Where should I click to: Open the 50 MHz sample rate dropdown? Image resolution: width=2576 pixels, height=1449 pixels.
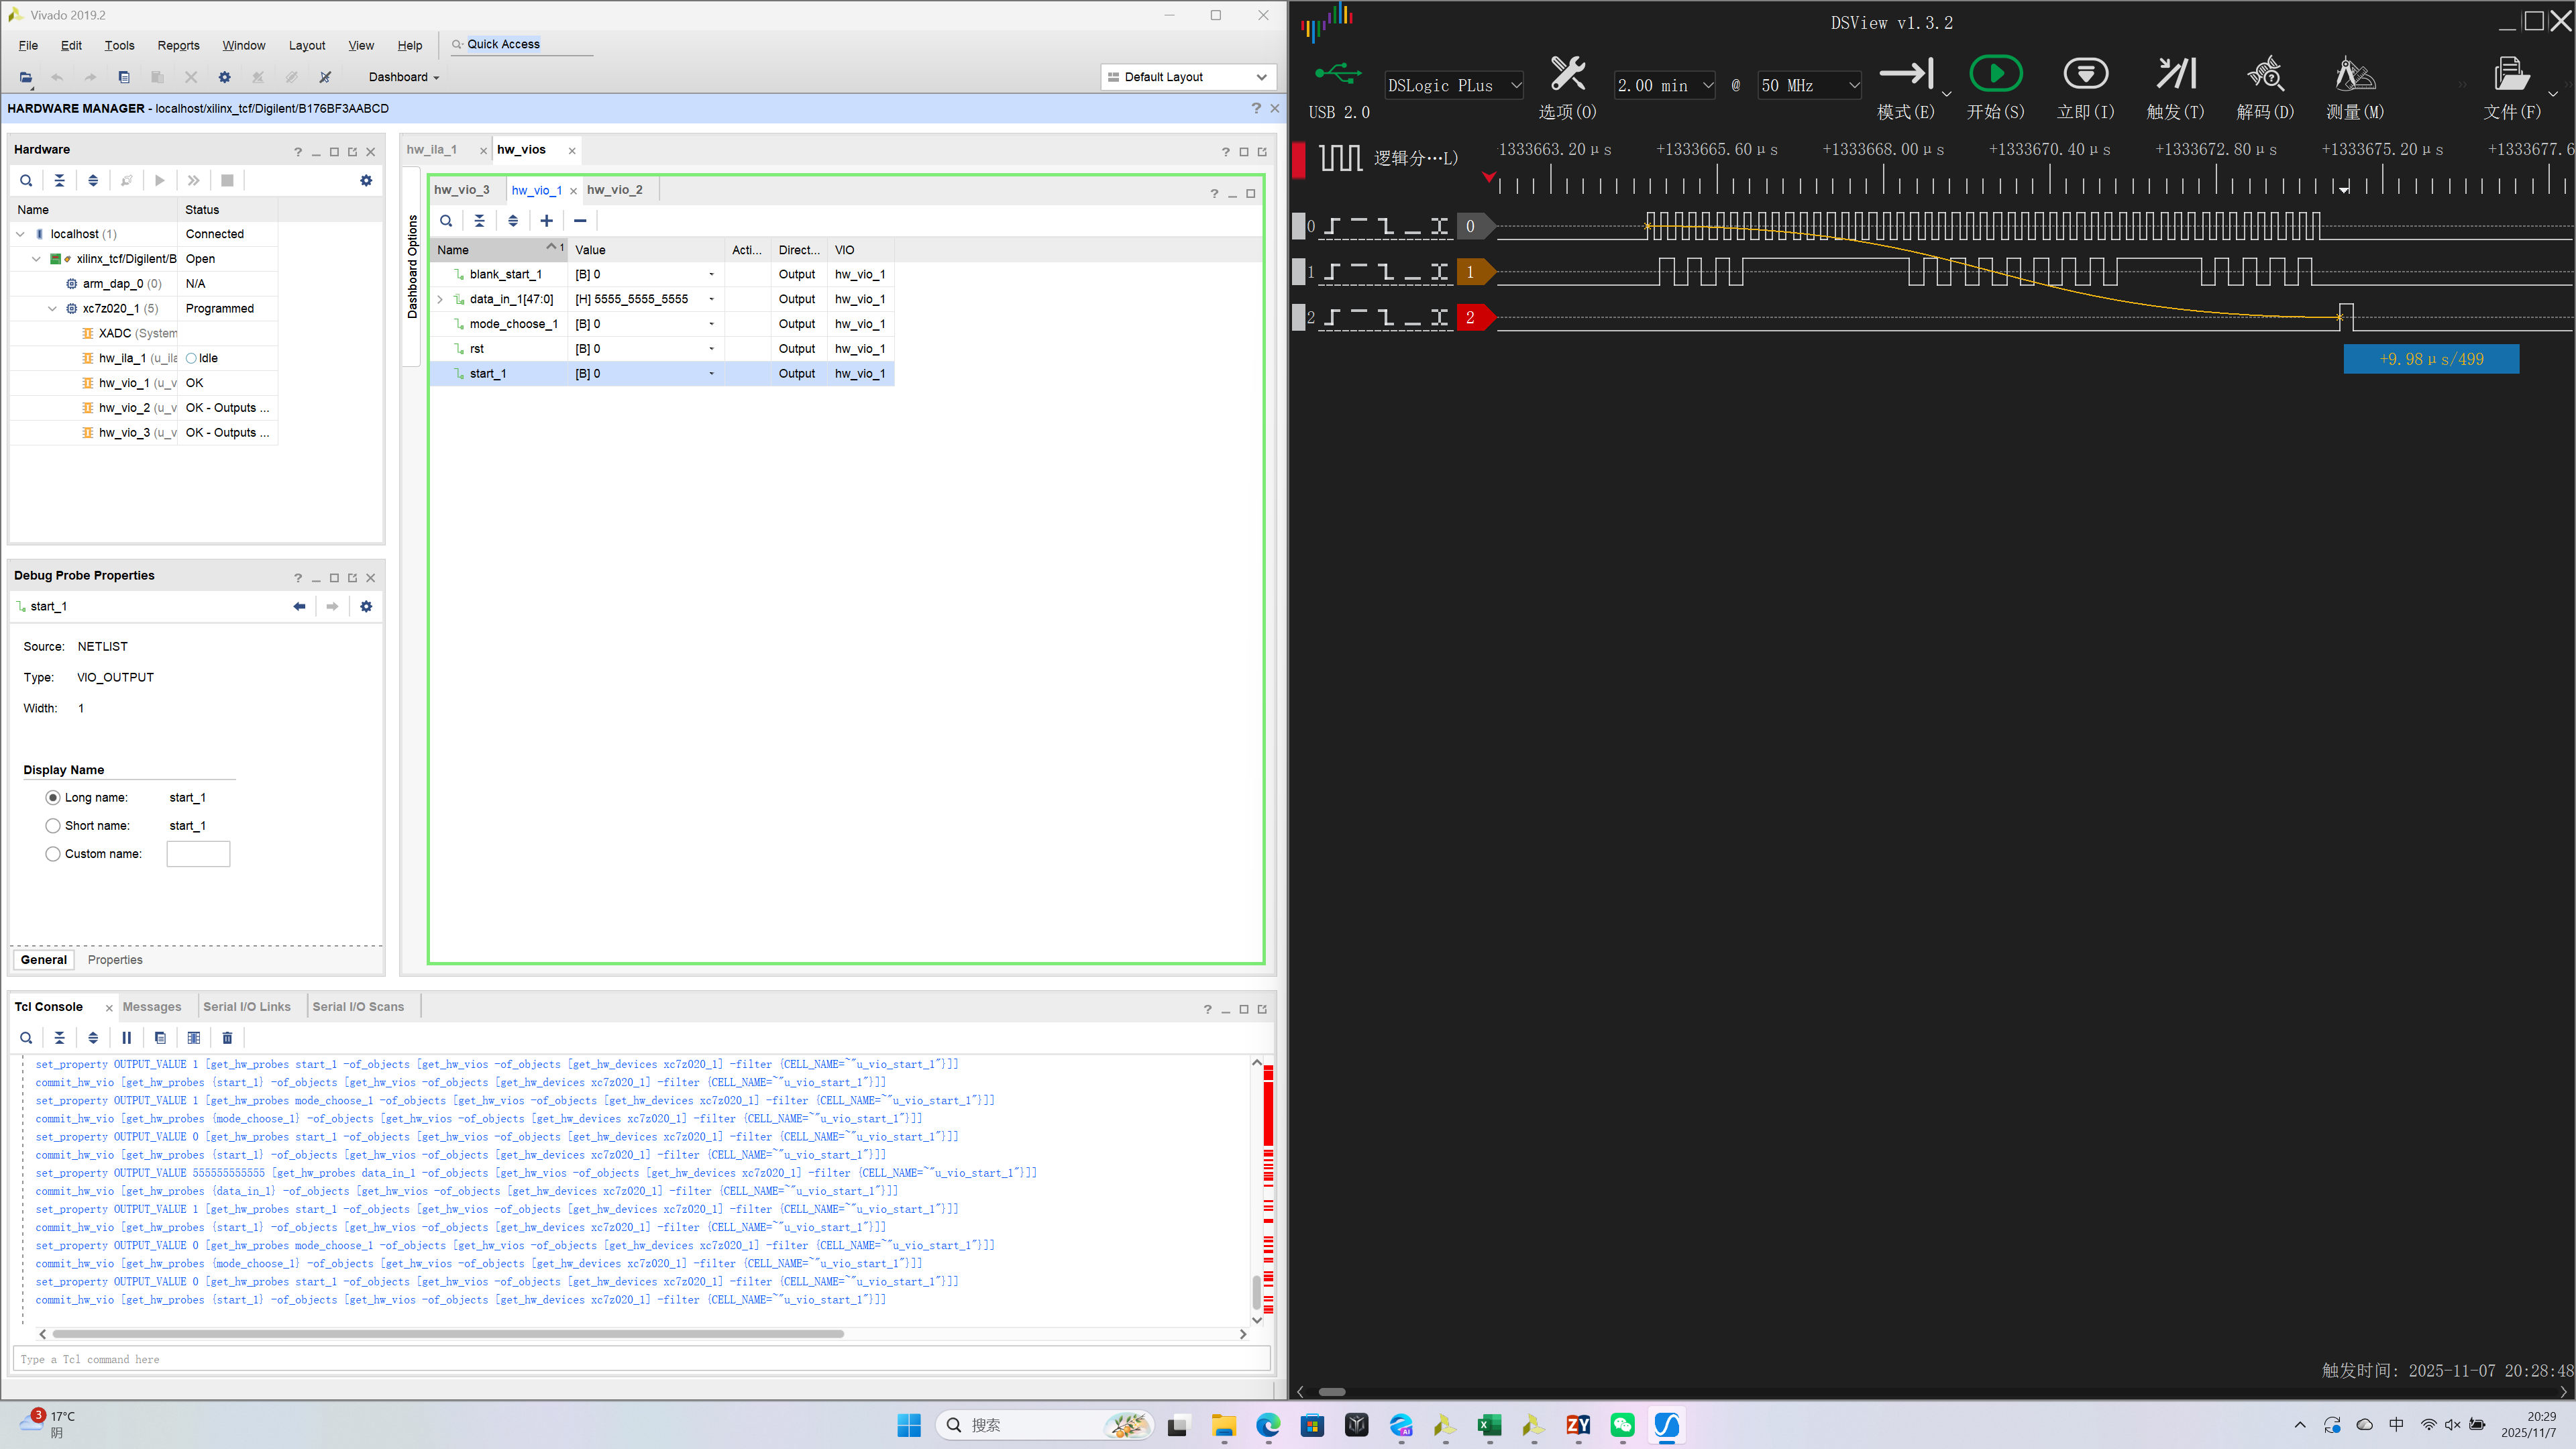click(1809, 86)
